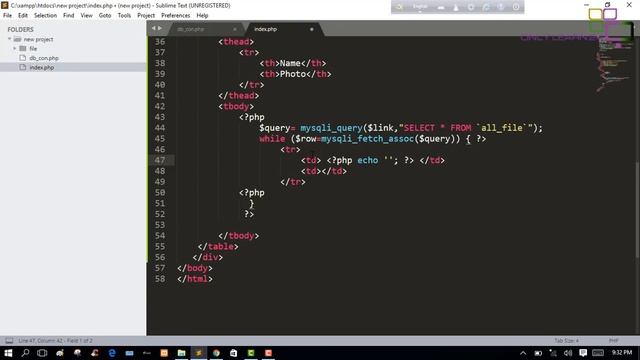Click the battery tray icon
The height and width of the screenshot is (360, 640).
pyautogui.click(x=538, y=353)
